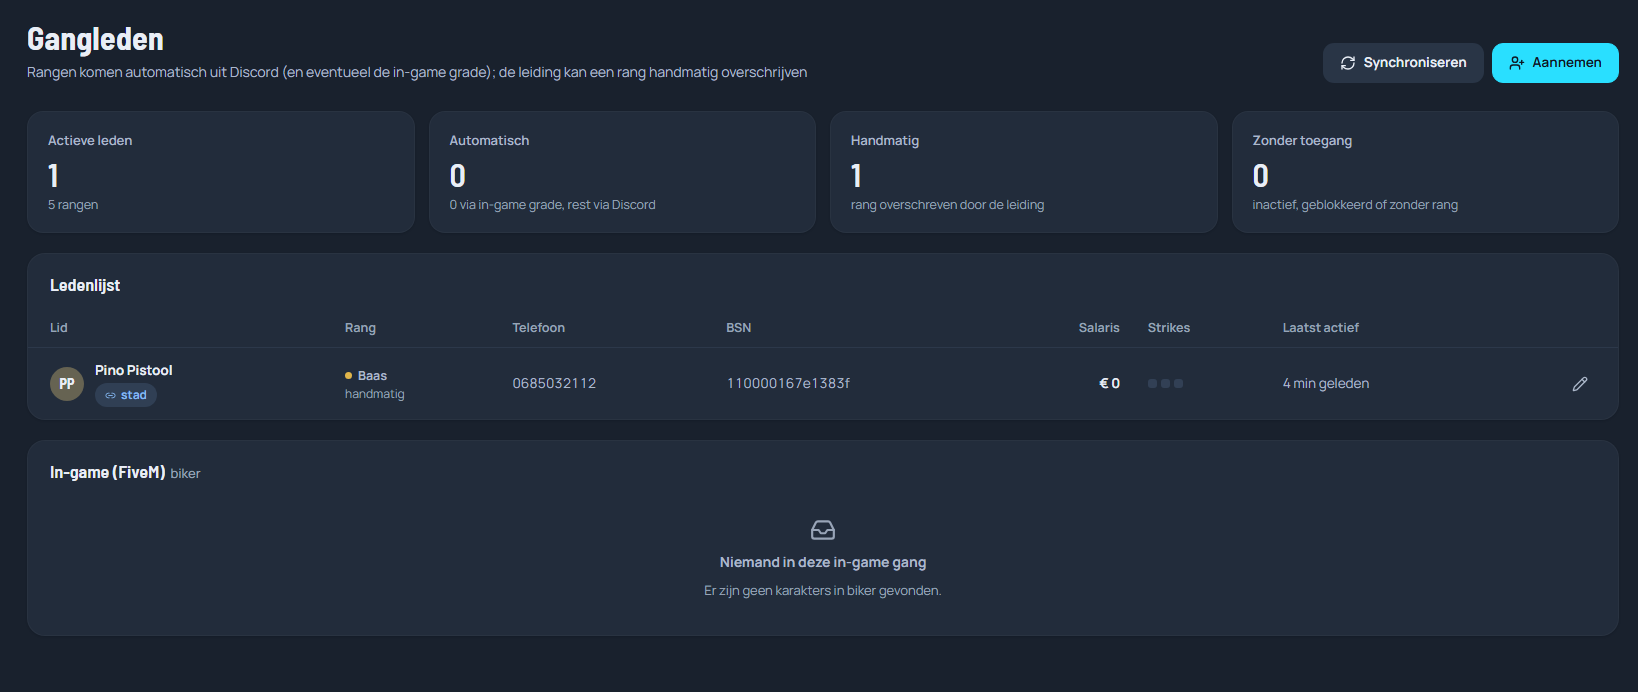Click the 'Er zijn geen karakters in biker gevonden.' text
1638x692 pixels.
point(823,591)
